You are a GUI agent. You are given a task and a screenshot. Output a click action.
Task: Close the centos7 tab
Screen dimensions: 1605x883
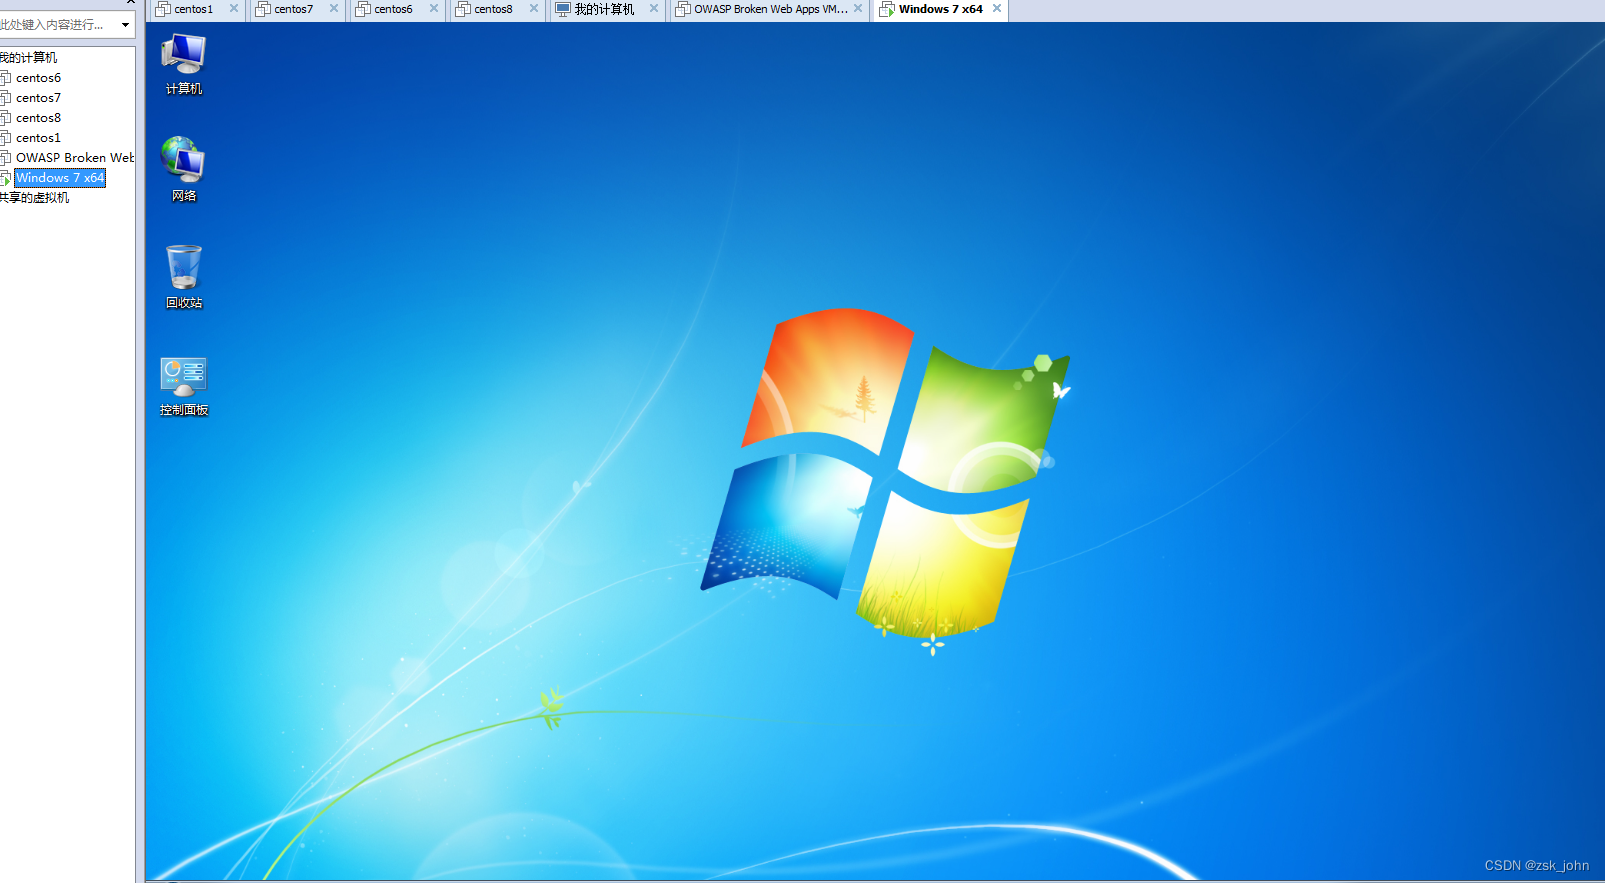click(x=334, y=8)
